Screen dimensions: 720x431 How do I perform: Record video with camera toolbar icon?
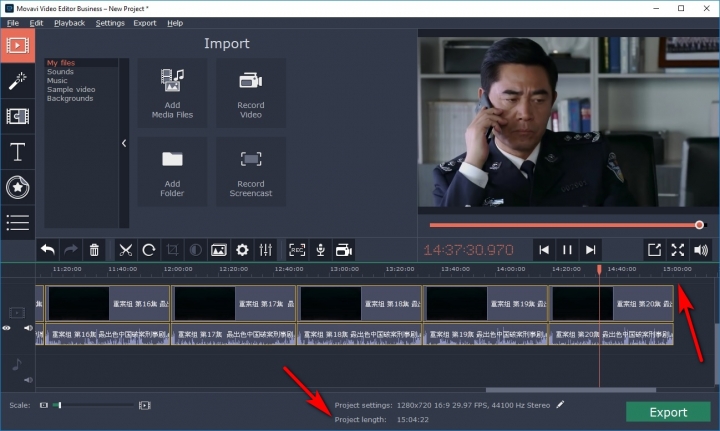344,250
